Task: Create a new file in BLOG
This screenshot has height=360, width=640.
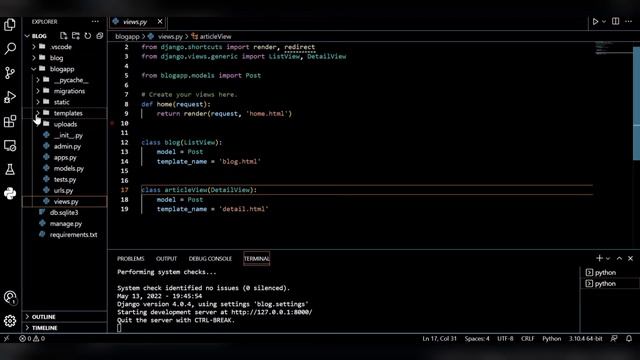Action: click(64, 36)
